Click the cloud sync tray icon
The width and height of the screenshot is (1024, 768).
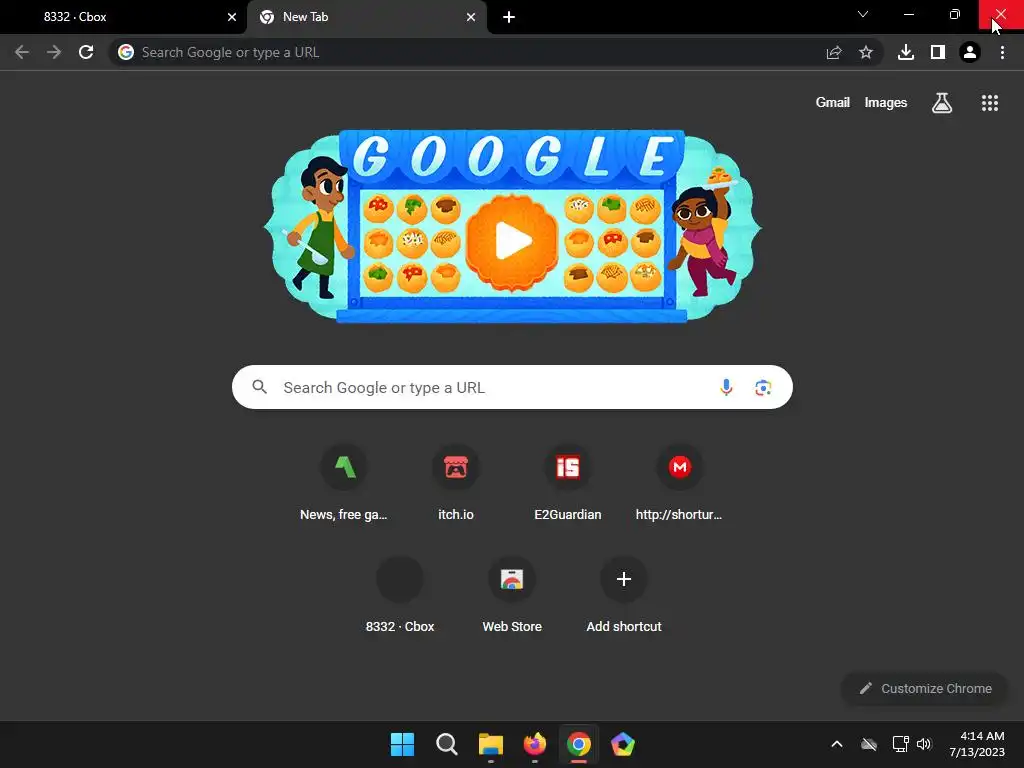[869, 744]
